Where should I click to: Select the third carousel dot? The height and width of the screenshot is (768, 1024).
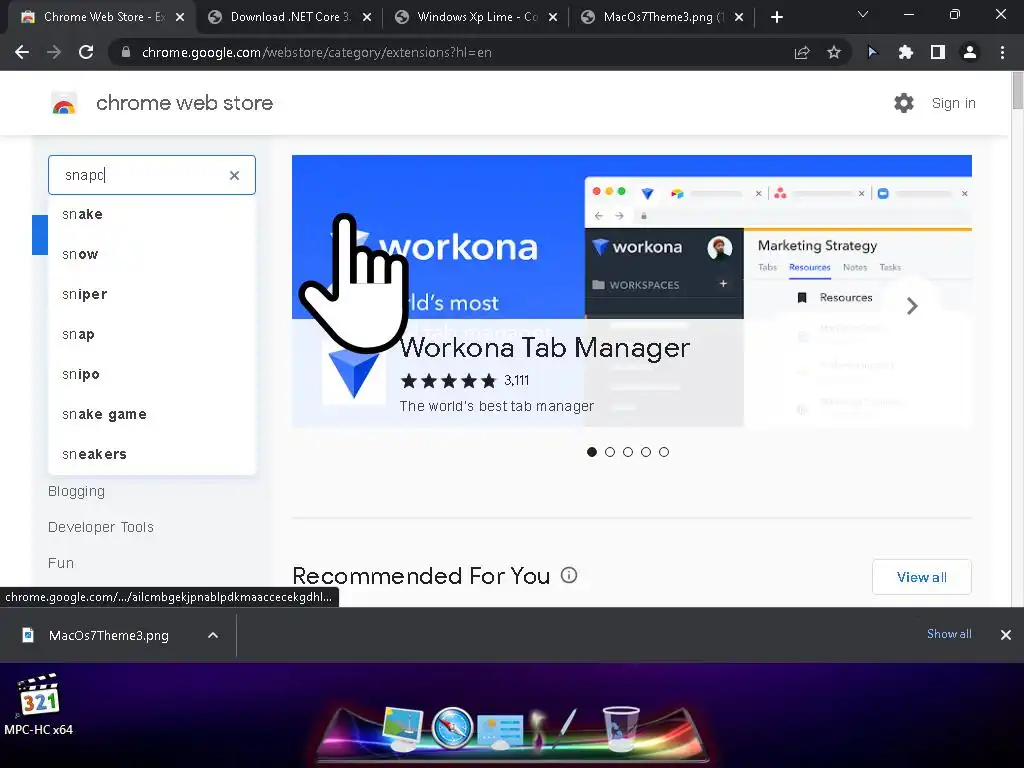click(x=628, y=452)
